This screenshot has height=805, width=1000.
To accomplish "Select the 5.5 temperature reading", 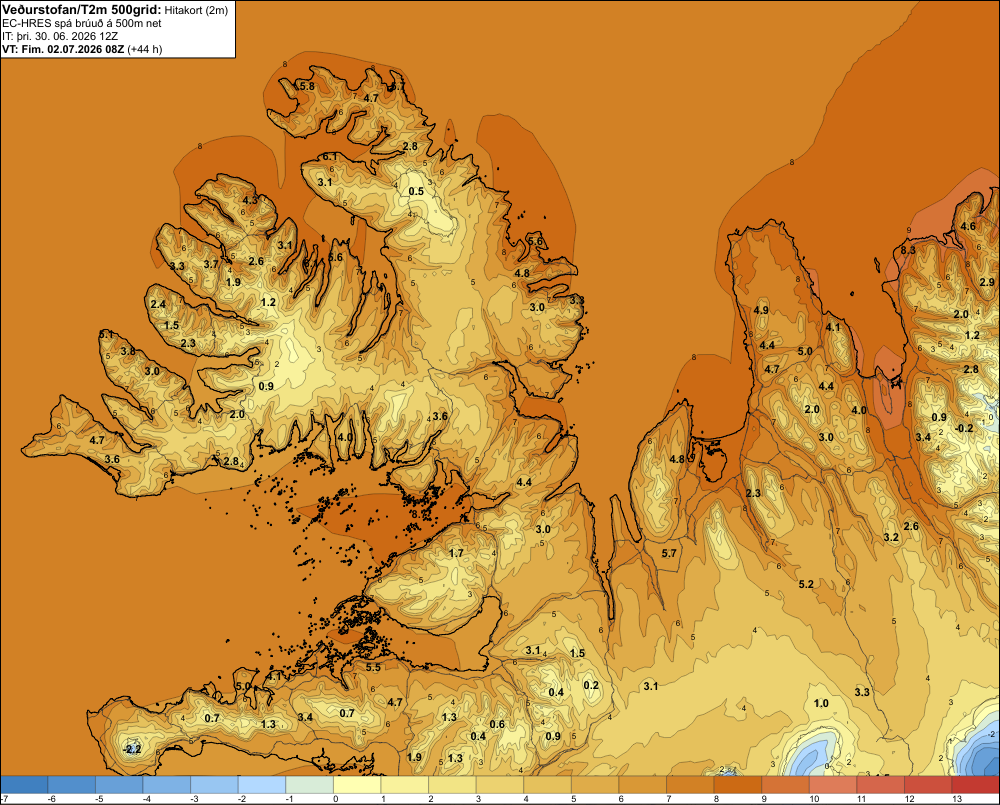I will coord(373,667).
